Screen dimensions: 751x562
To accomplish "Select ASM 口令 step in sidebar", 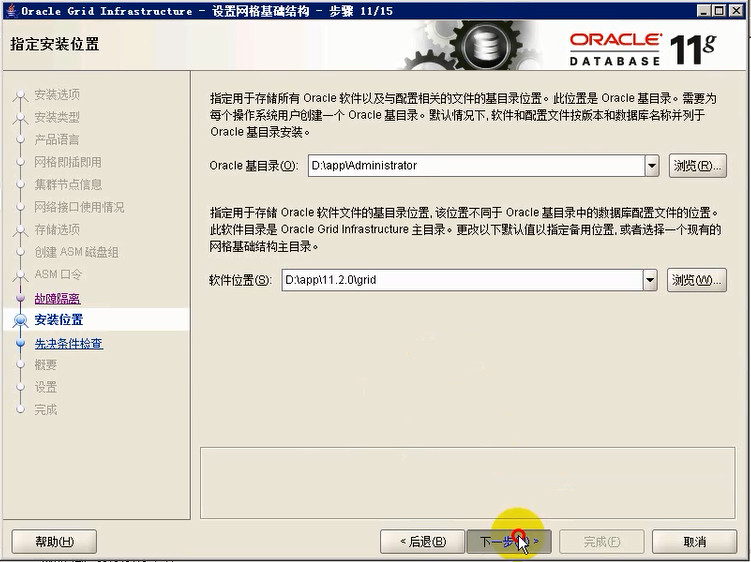I will click(x=58, y=275).
